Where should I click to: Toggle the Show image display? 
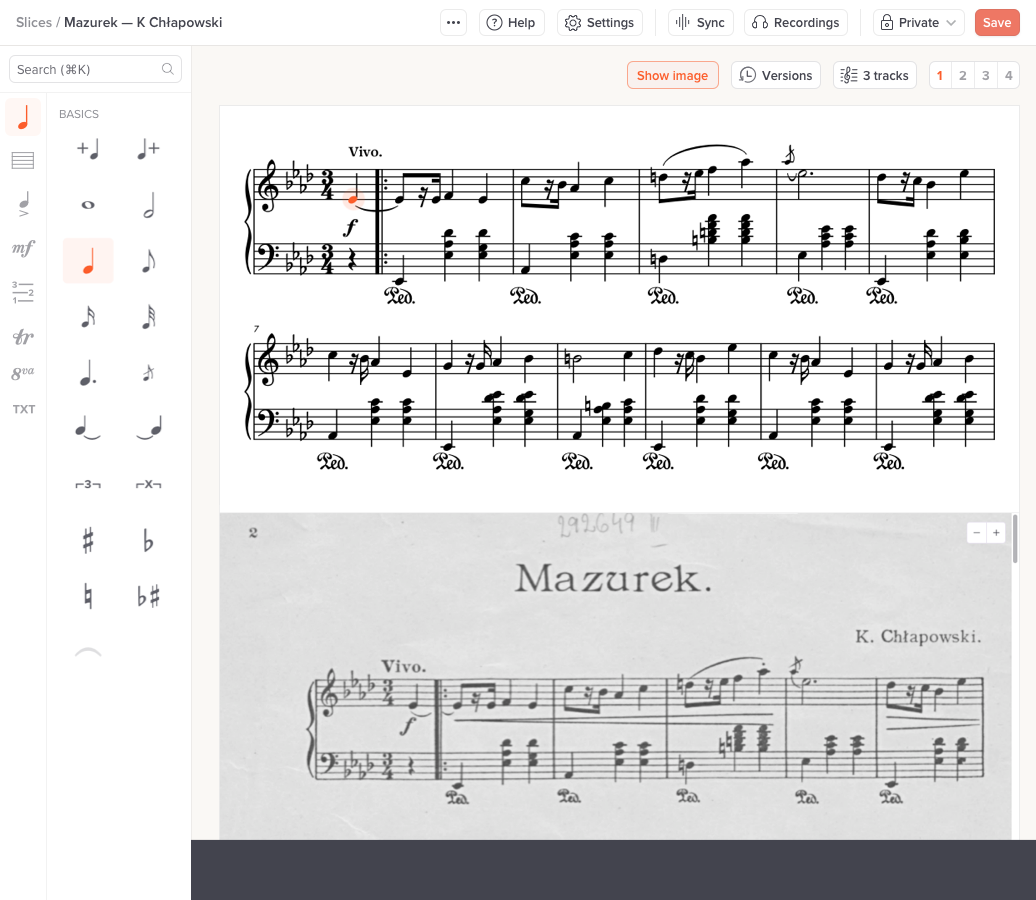tap(672, 74)
